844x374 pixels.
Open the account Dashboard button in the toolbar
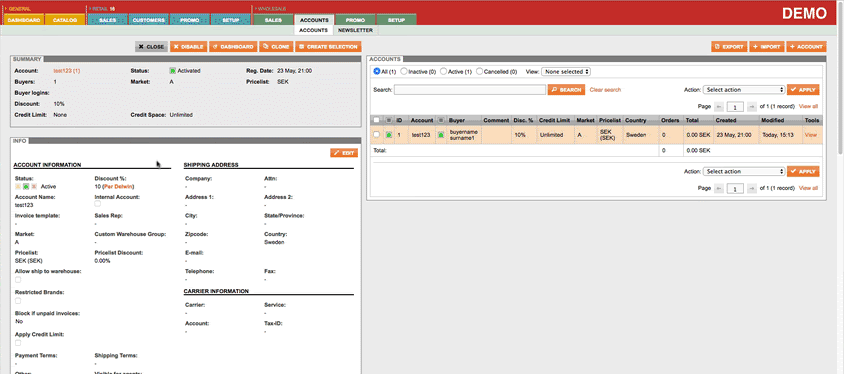tap(233, 47)
